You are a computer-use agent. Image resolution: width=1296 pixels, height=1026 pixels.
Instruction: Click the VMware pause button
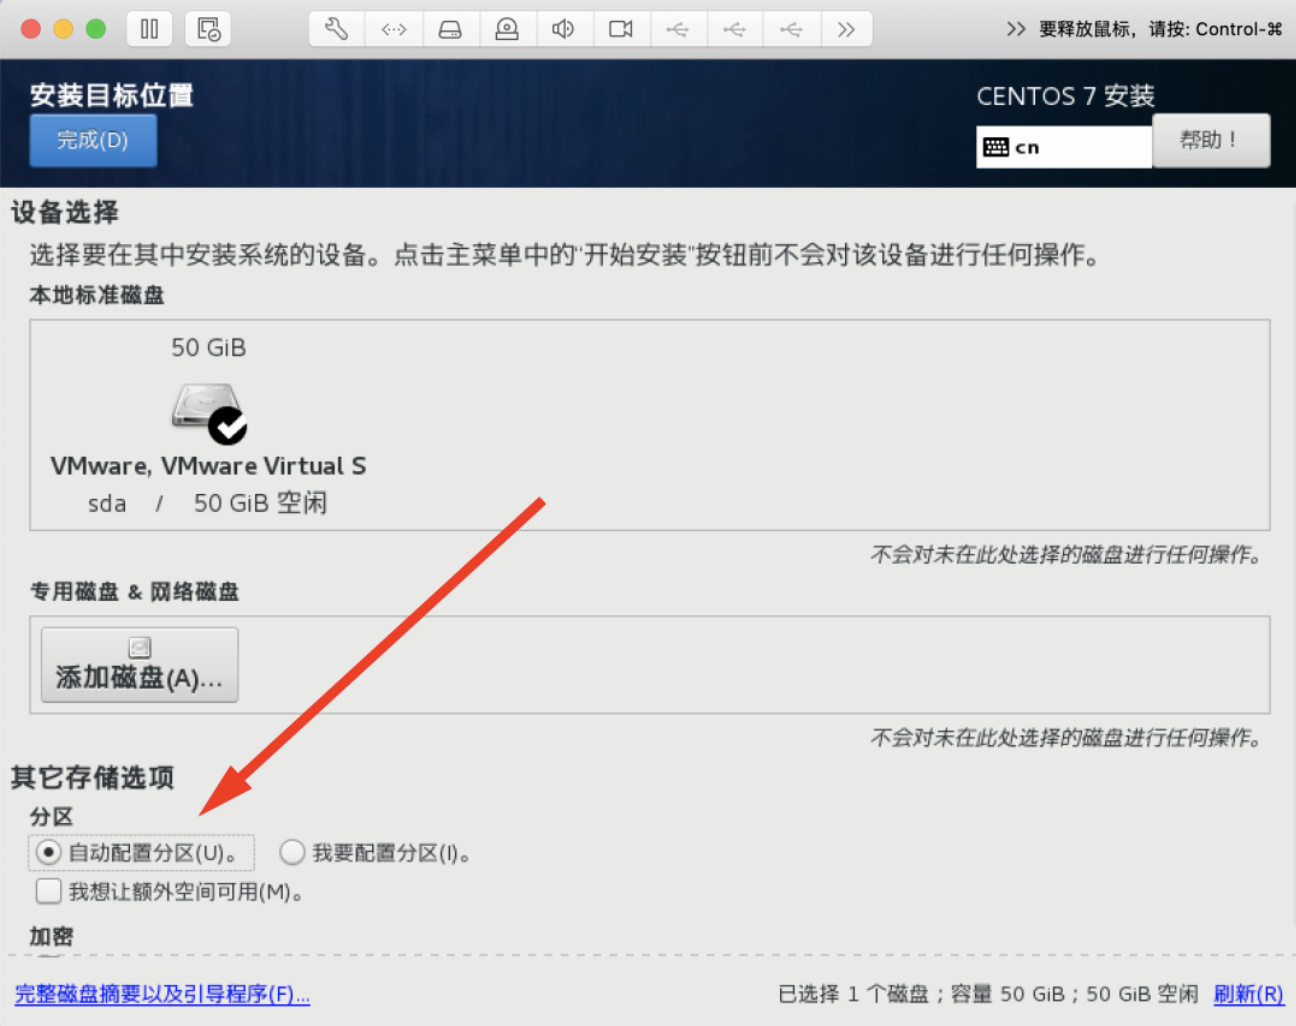click(x=149, y=29)
